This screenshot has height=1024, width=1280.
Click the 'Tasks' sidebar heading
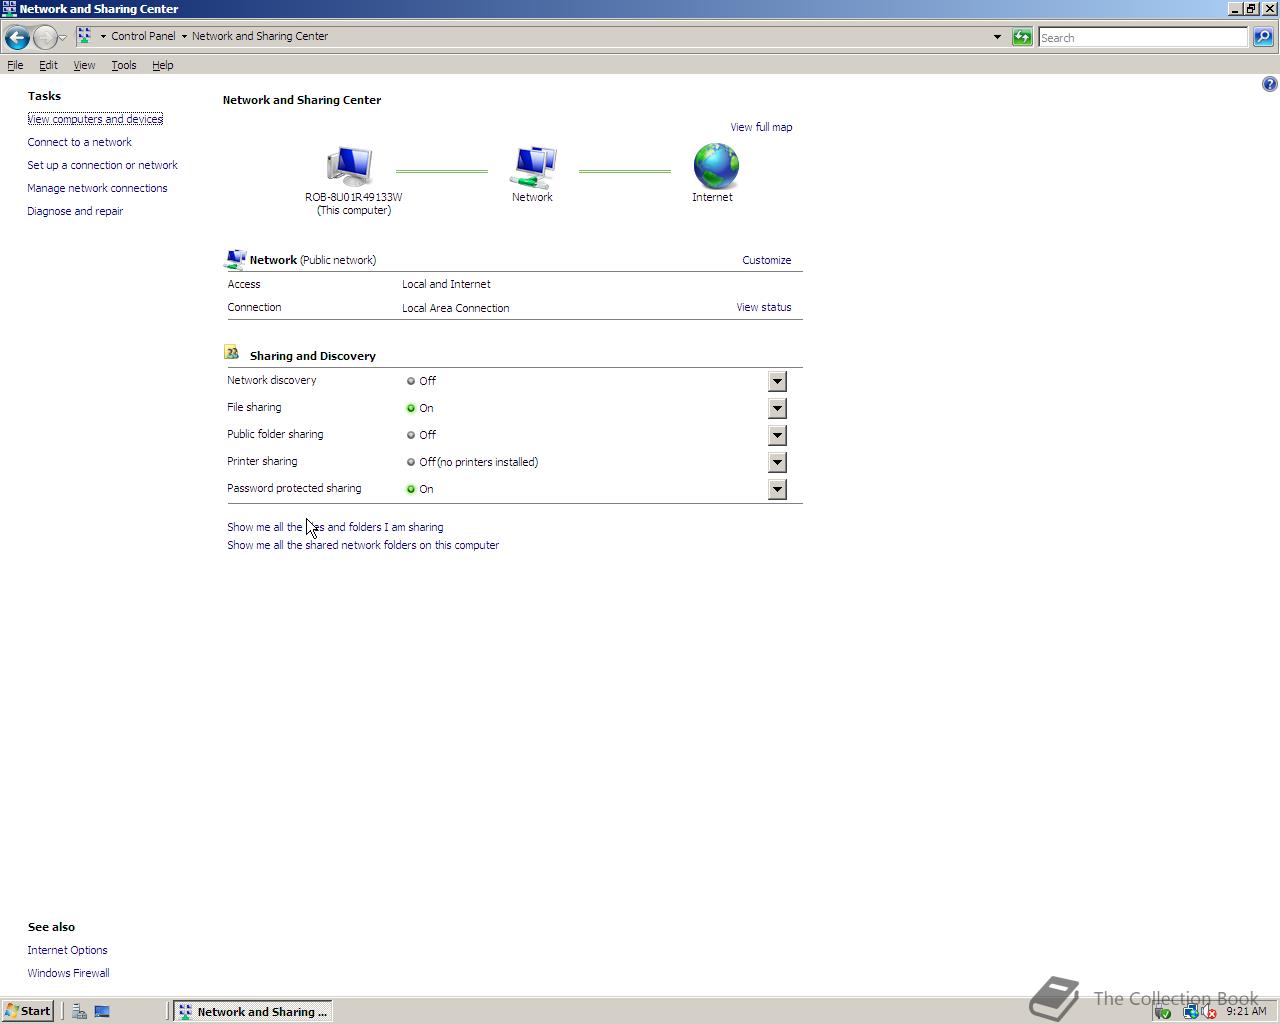pos(44,96)
